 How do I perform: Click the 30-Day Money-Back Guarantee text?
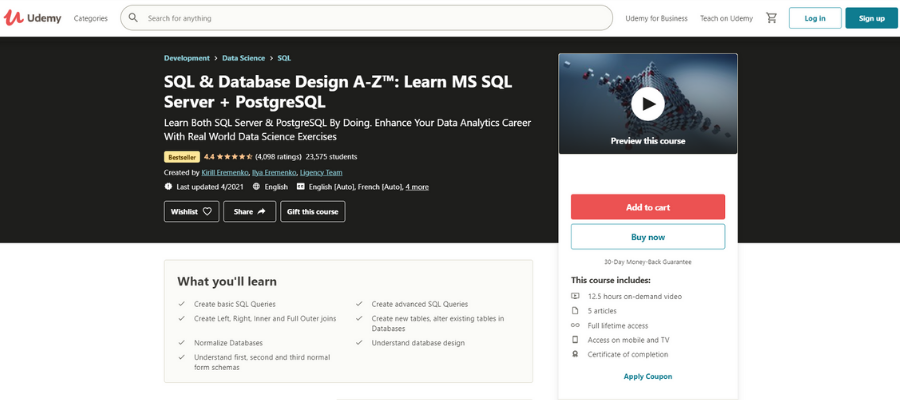pos(647,262)
